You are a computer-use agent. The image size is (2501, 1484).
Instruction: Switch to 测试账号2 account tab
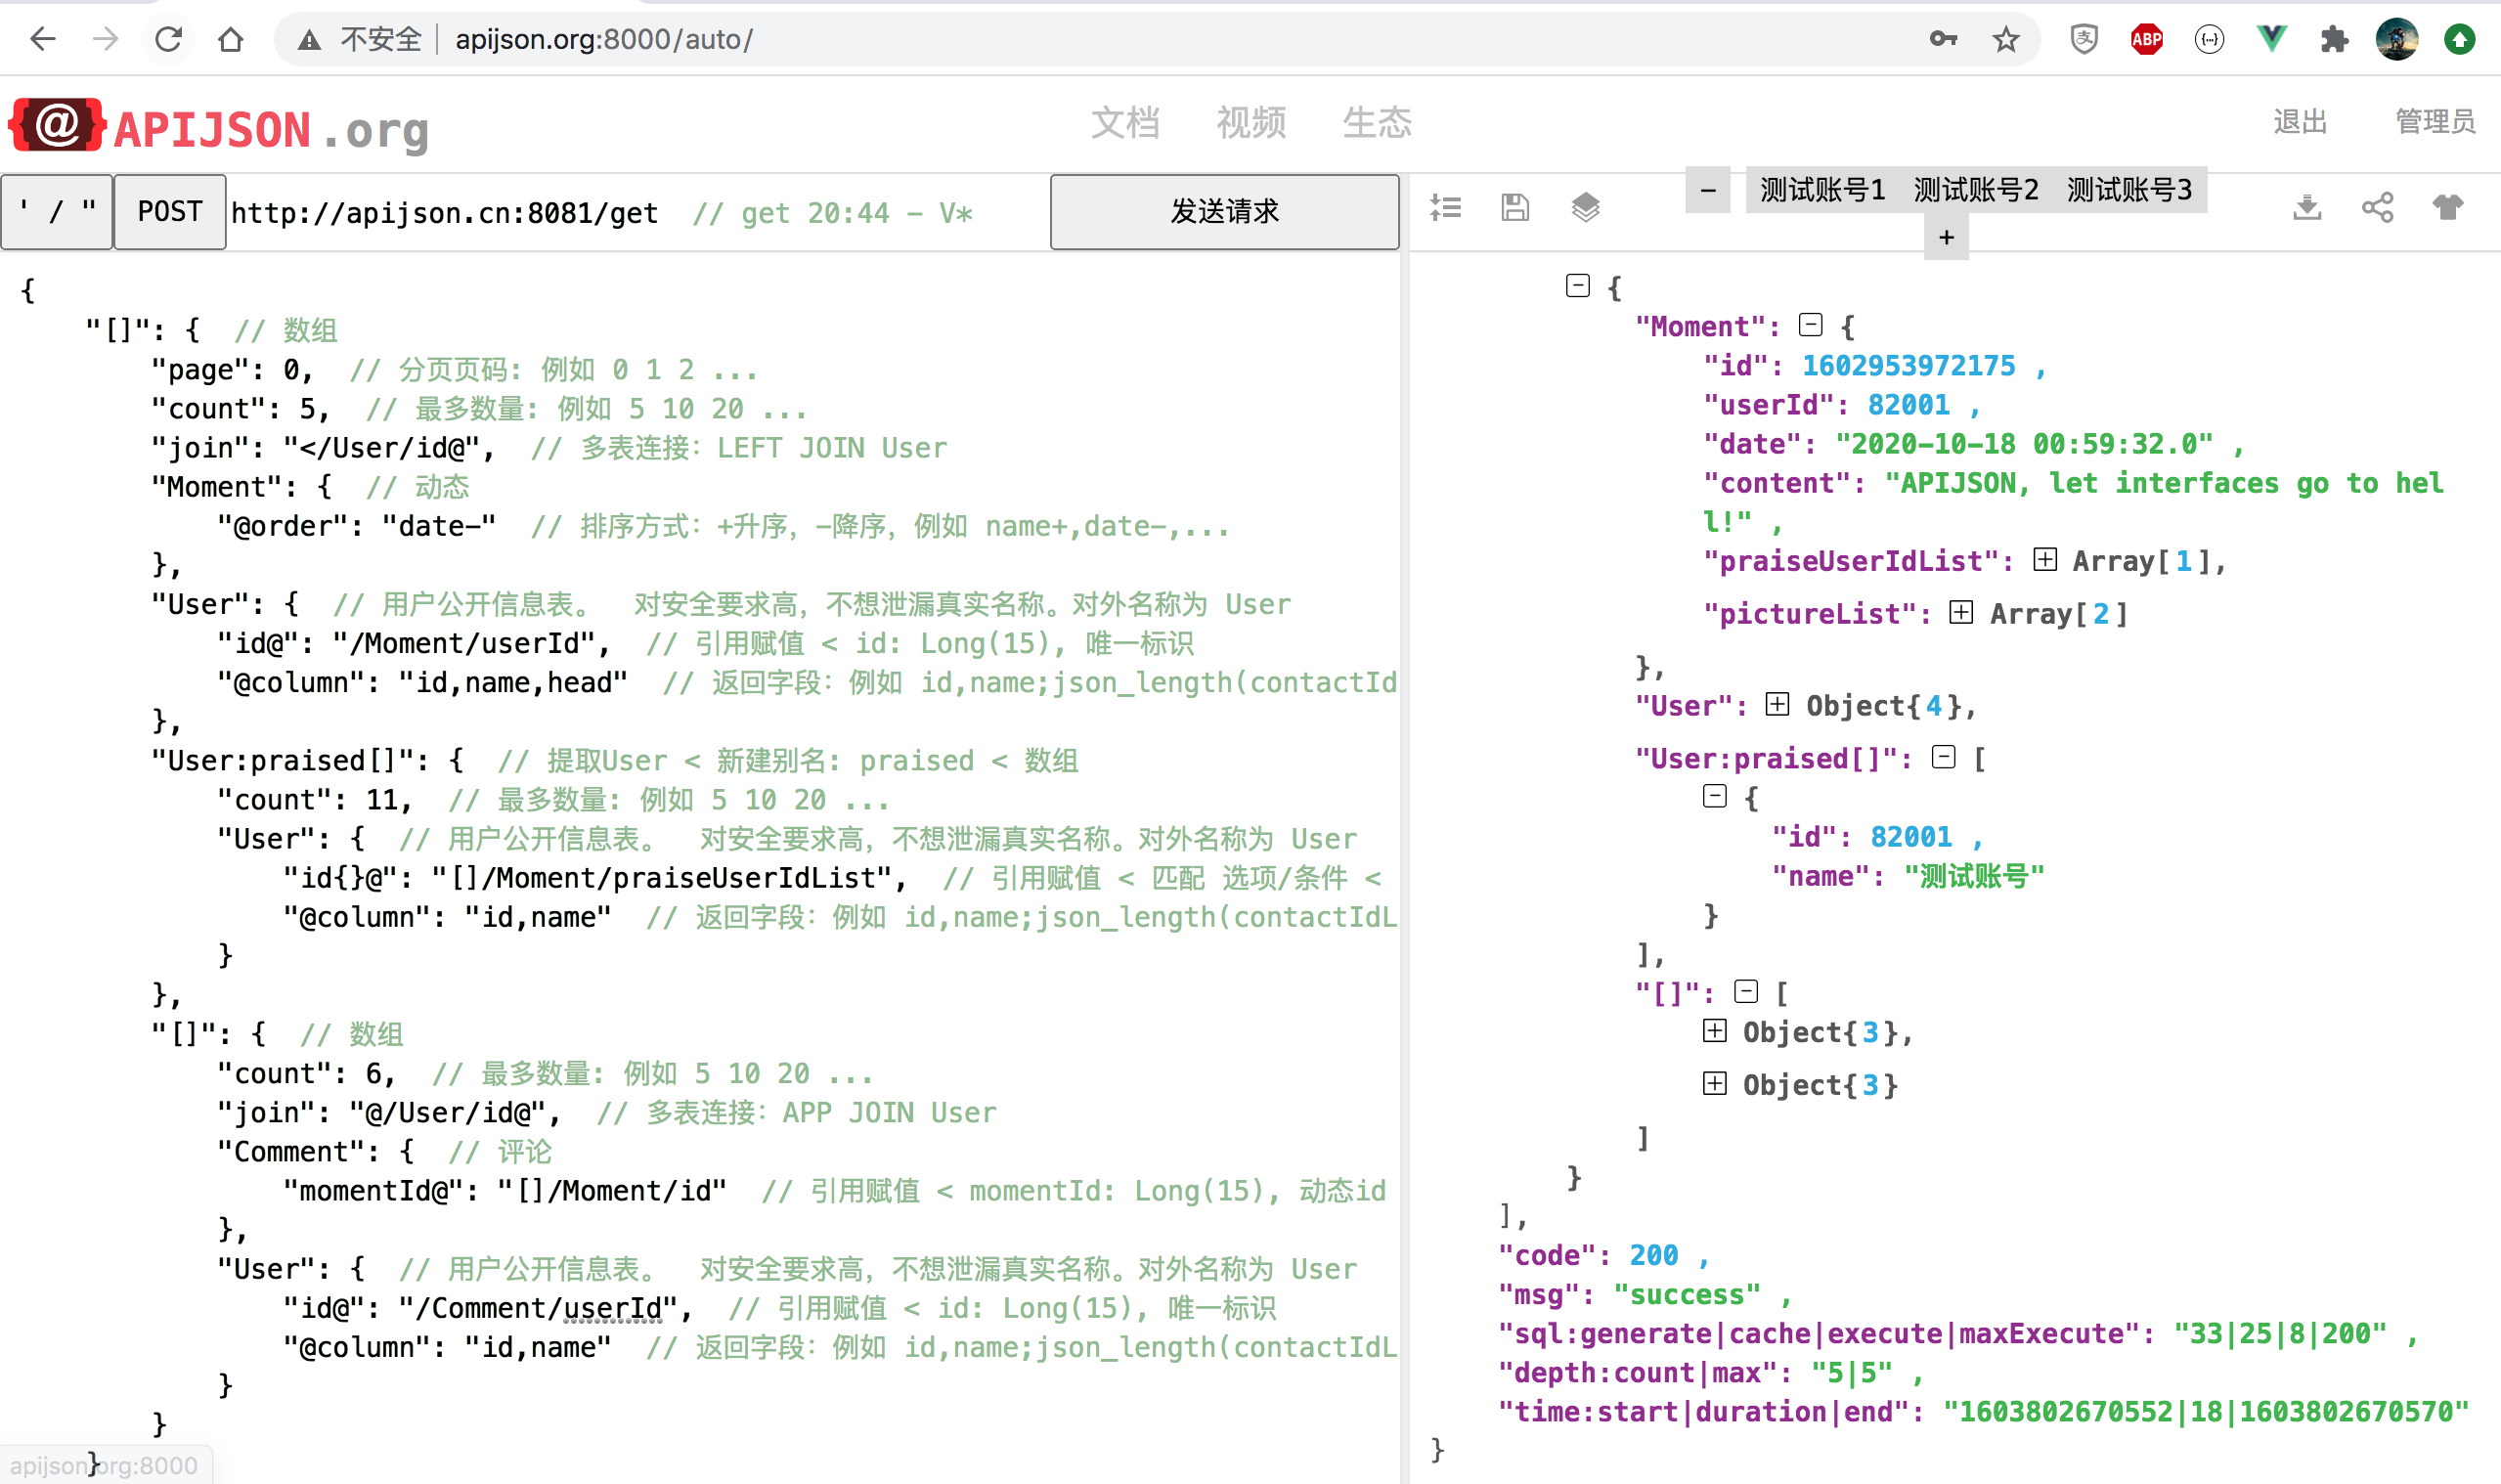tap(1976, 189)
